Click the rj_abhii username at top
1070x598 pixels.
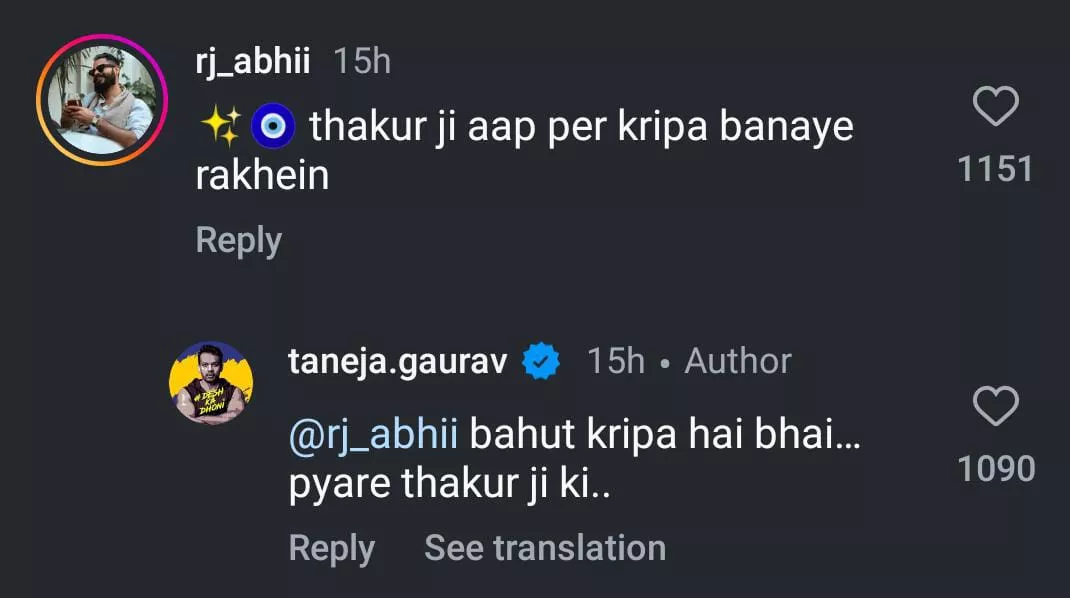point(254,62)
